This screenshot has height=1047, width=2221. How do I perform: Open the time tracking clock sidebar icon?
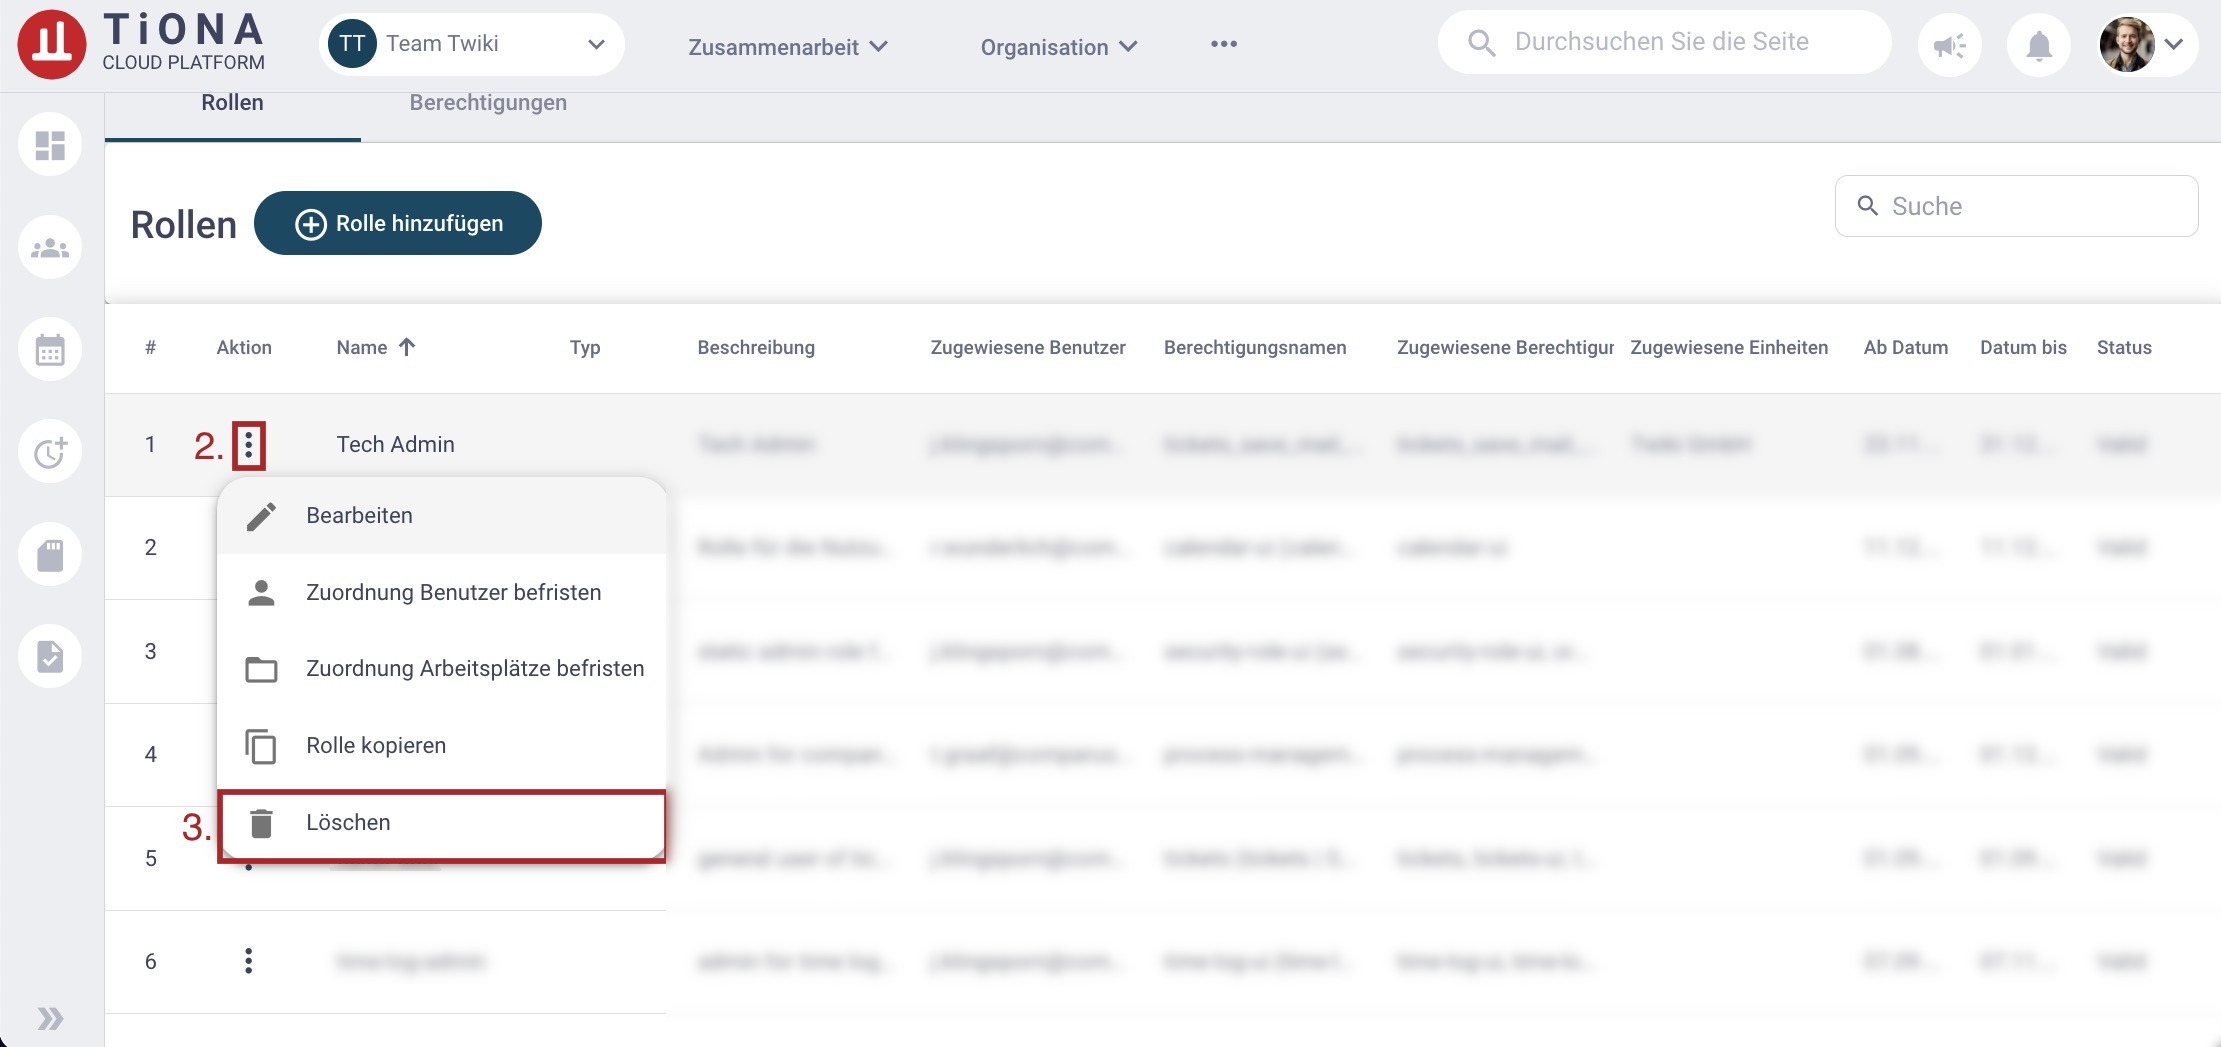[50, 452]
